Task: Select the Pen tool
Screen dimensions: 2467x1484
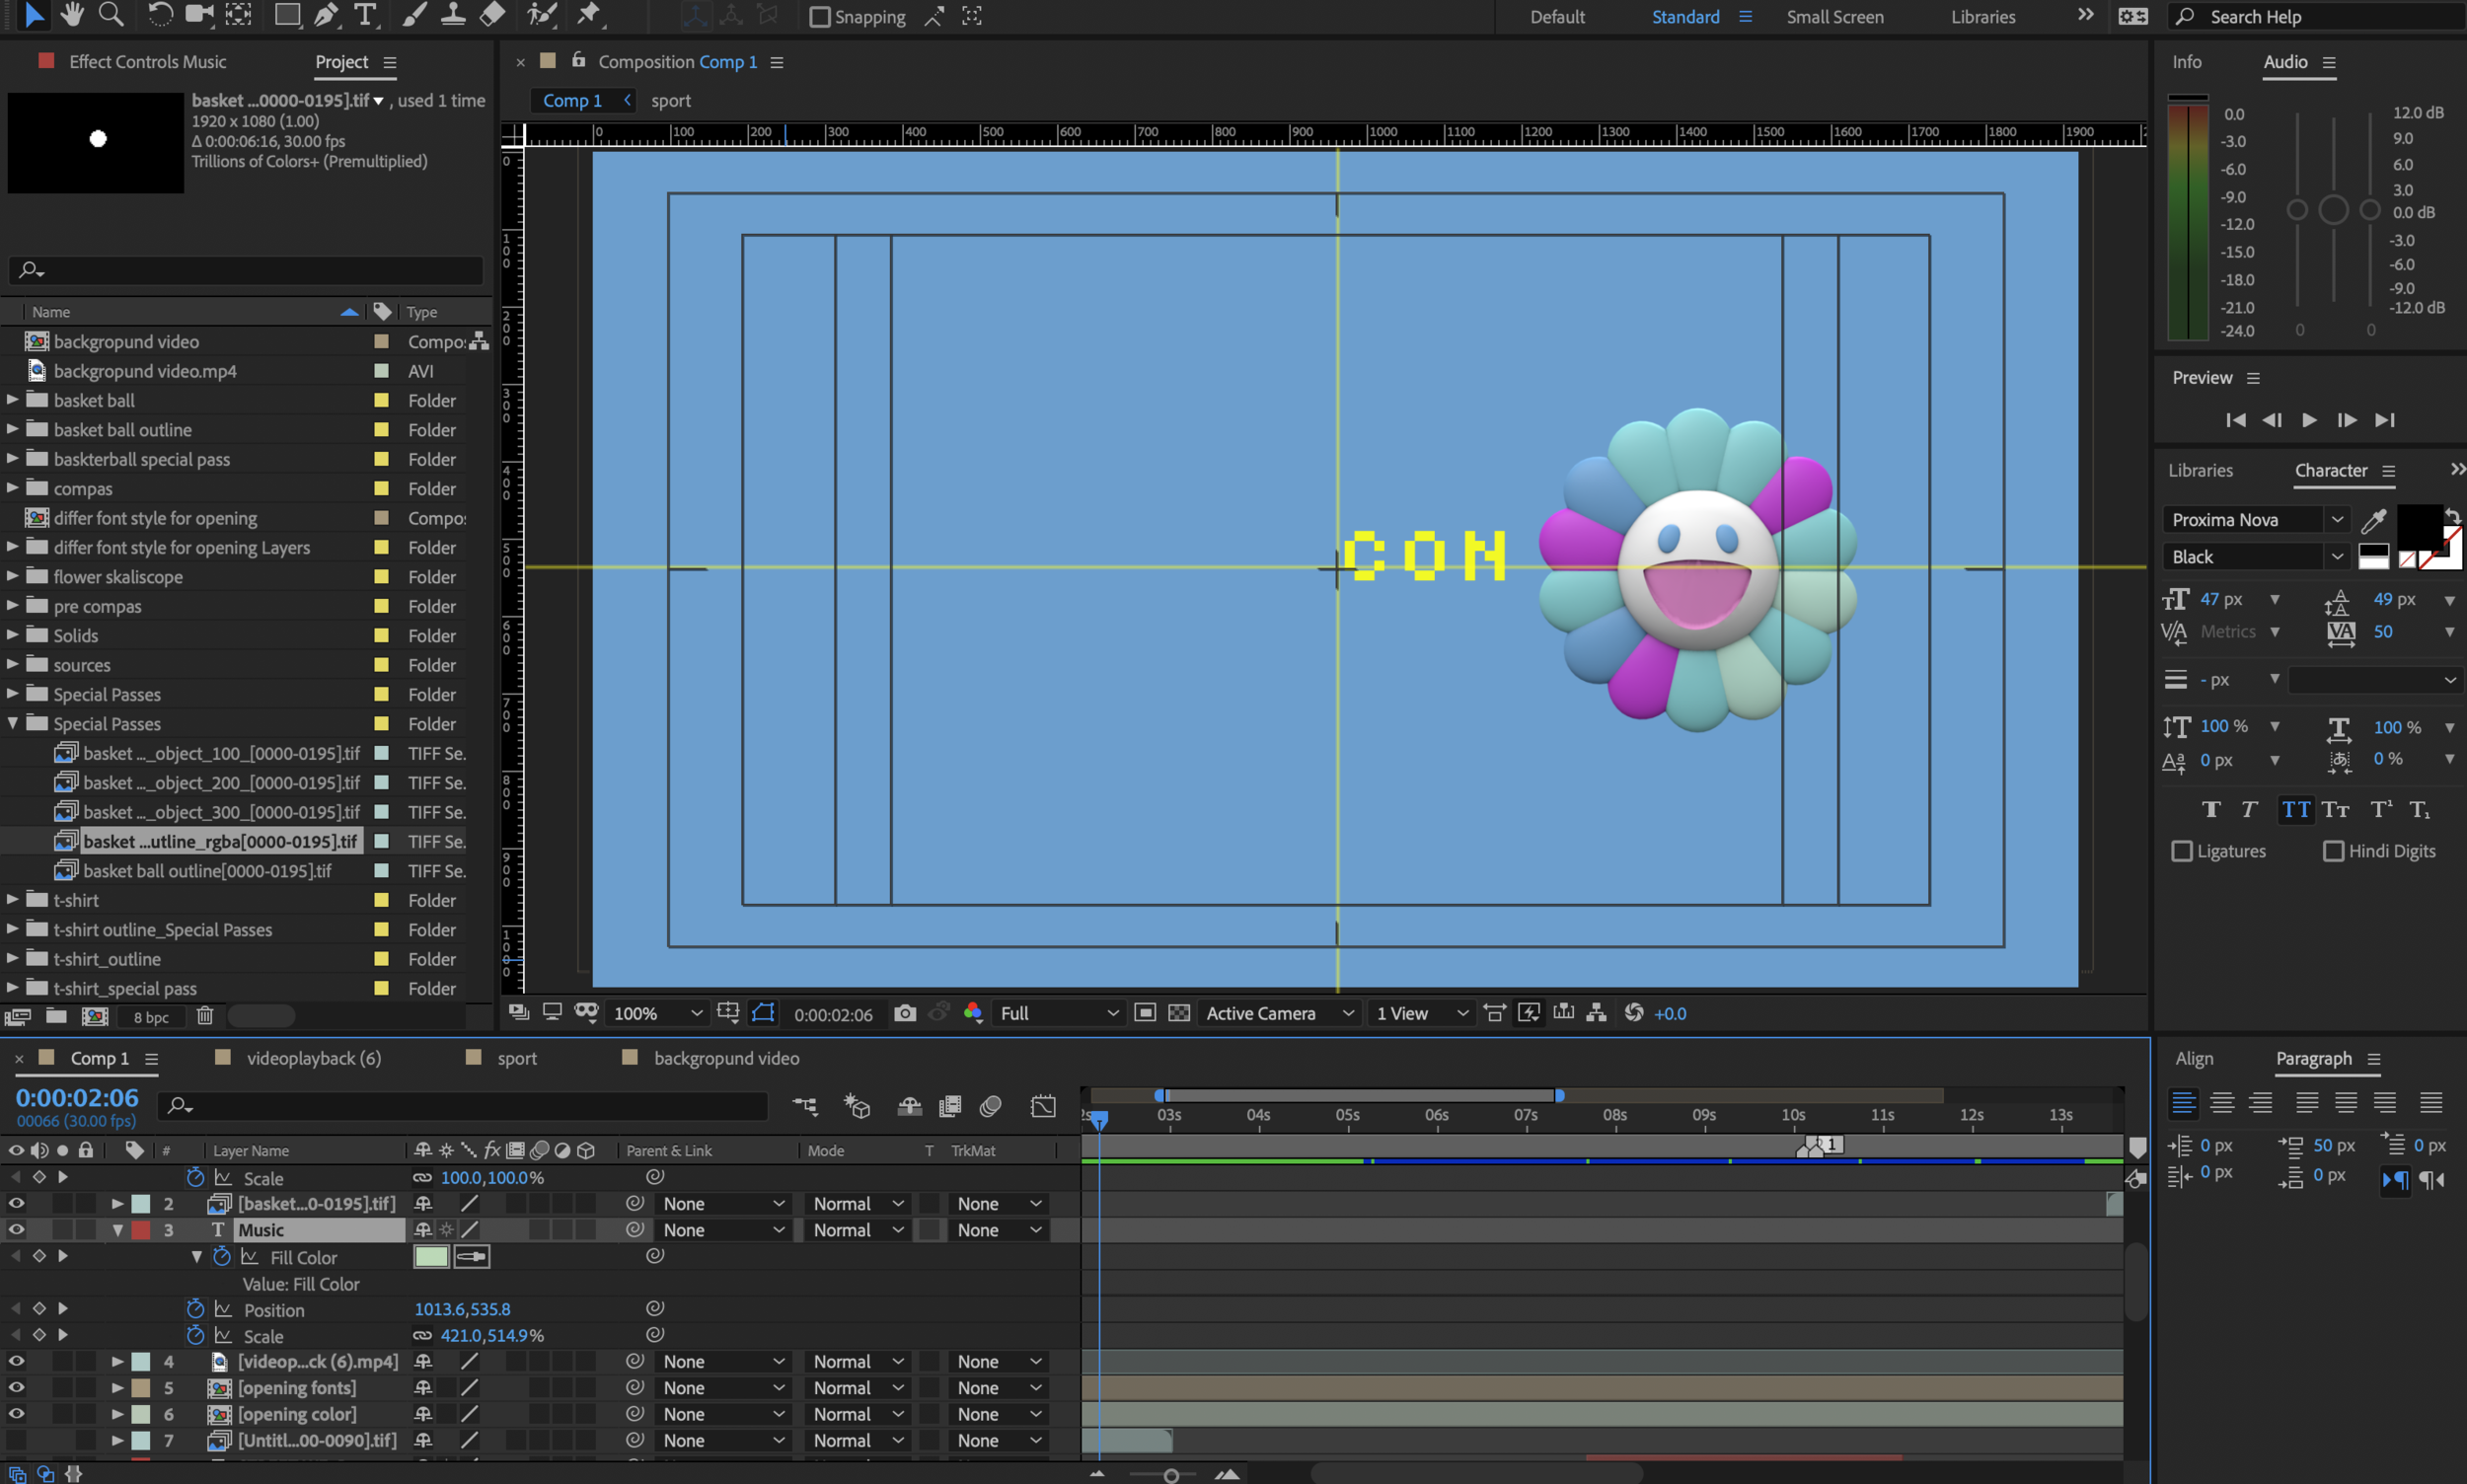Action: coord(326,15)
